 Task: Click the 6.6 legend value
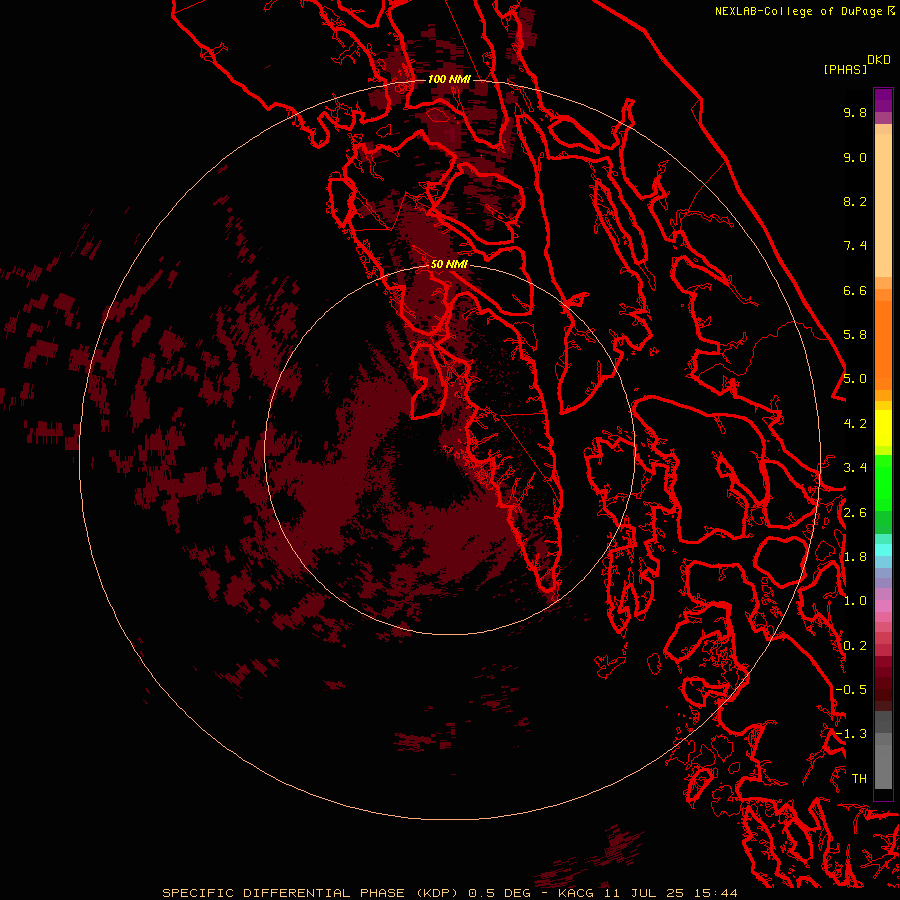855,290
